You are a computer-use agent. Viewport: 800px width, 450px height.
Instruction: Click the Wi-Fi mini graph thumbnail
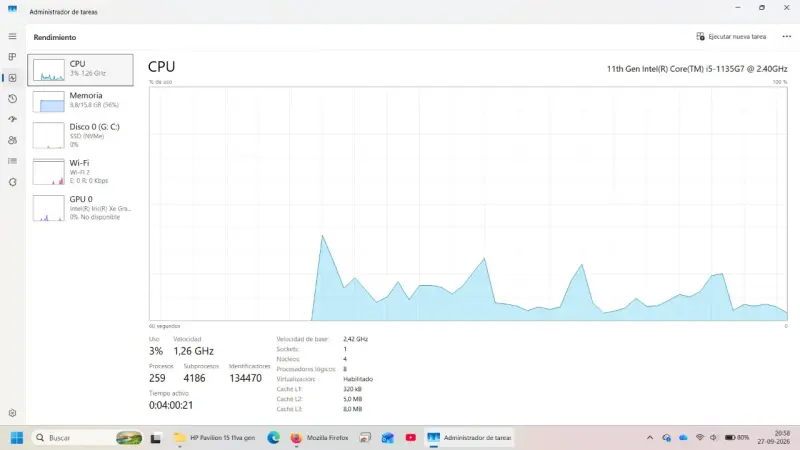(x=48, y=171)
